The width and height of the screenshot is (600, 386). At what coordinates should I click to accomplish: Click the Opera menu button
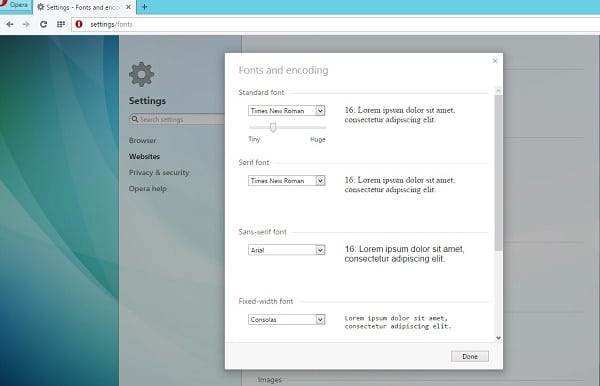[x=15, y=6]
